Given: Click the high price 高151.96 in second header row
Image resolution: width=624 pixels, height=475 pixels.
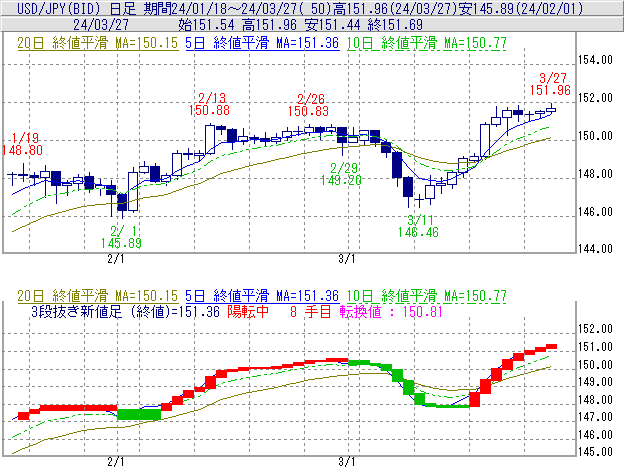Looking at the screenshot, I should pyautogui.click(x=269, y=25).
